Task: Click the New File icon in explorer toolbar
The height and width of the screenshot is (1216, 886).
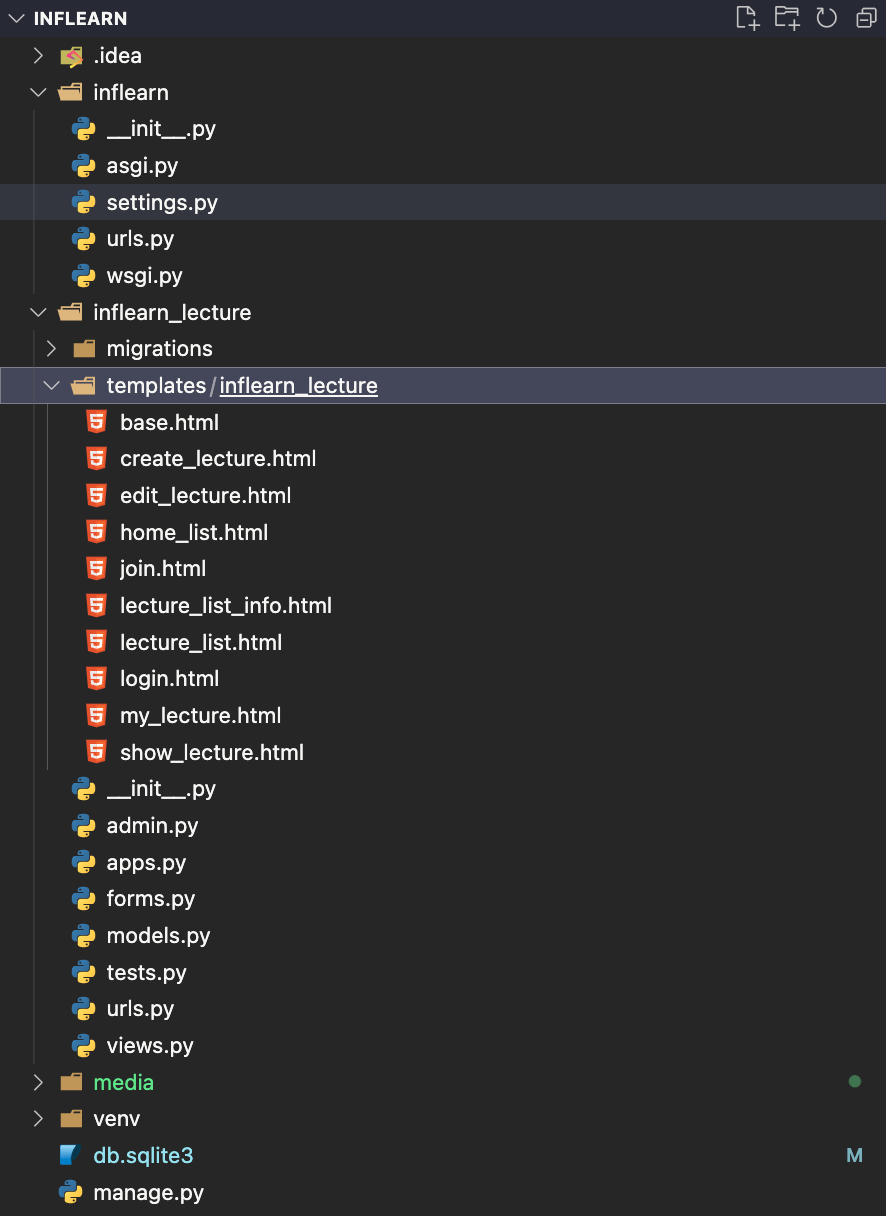Action: pos(748,18)
